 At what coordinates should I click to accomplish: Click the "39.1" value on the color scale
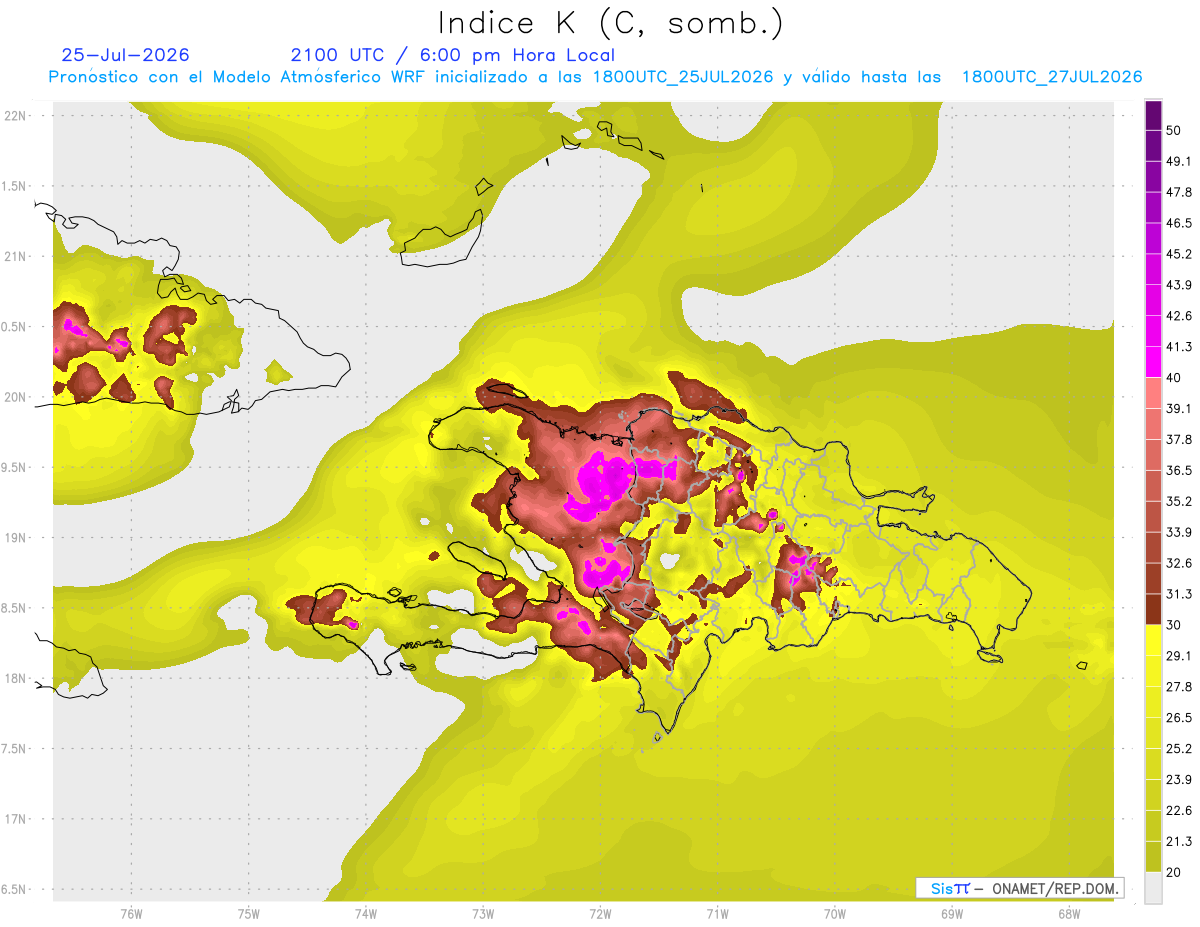[x=1180, y=408]
